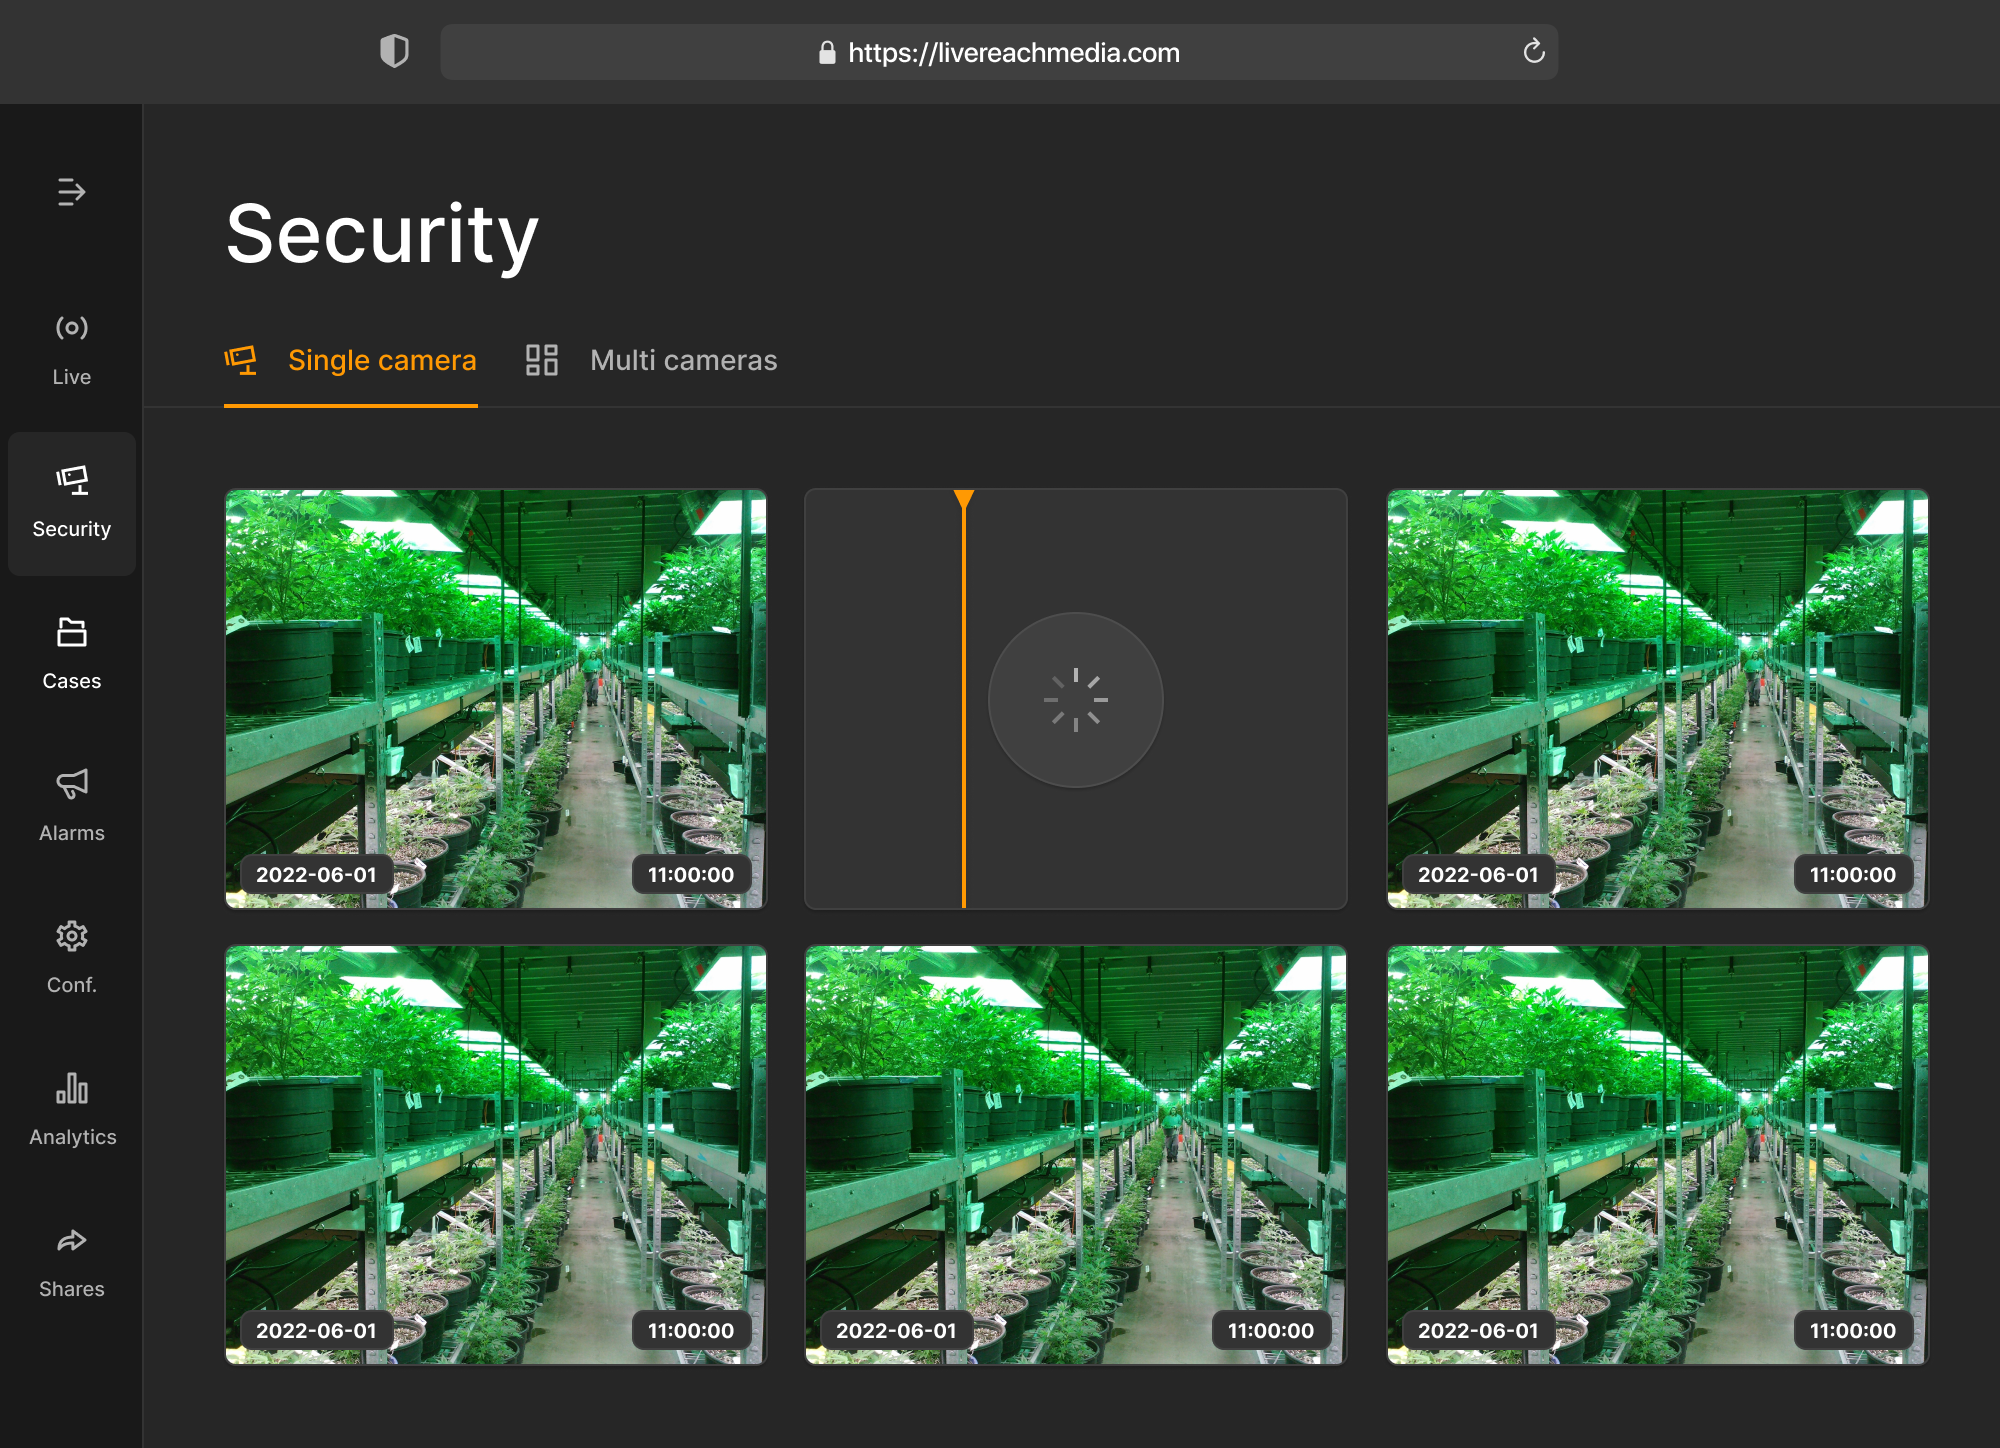Viewport: 2000px width, 1448px height.
Task: Click the orange timeline marker in the loading tile
Action: point(964,699)
